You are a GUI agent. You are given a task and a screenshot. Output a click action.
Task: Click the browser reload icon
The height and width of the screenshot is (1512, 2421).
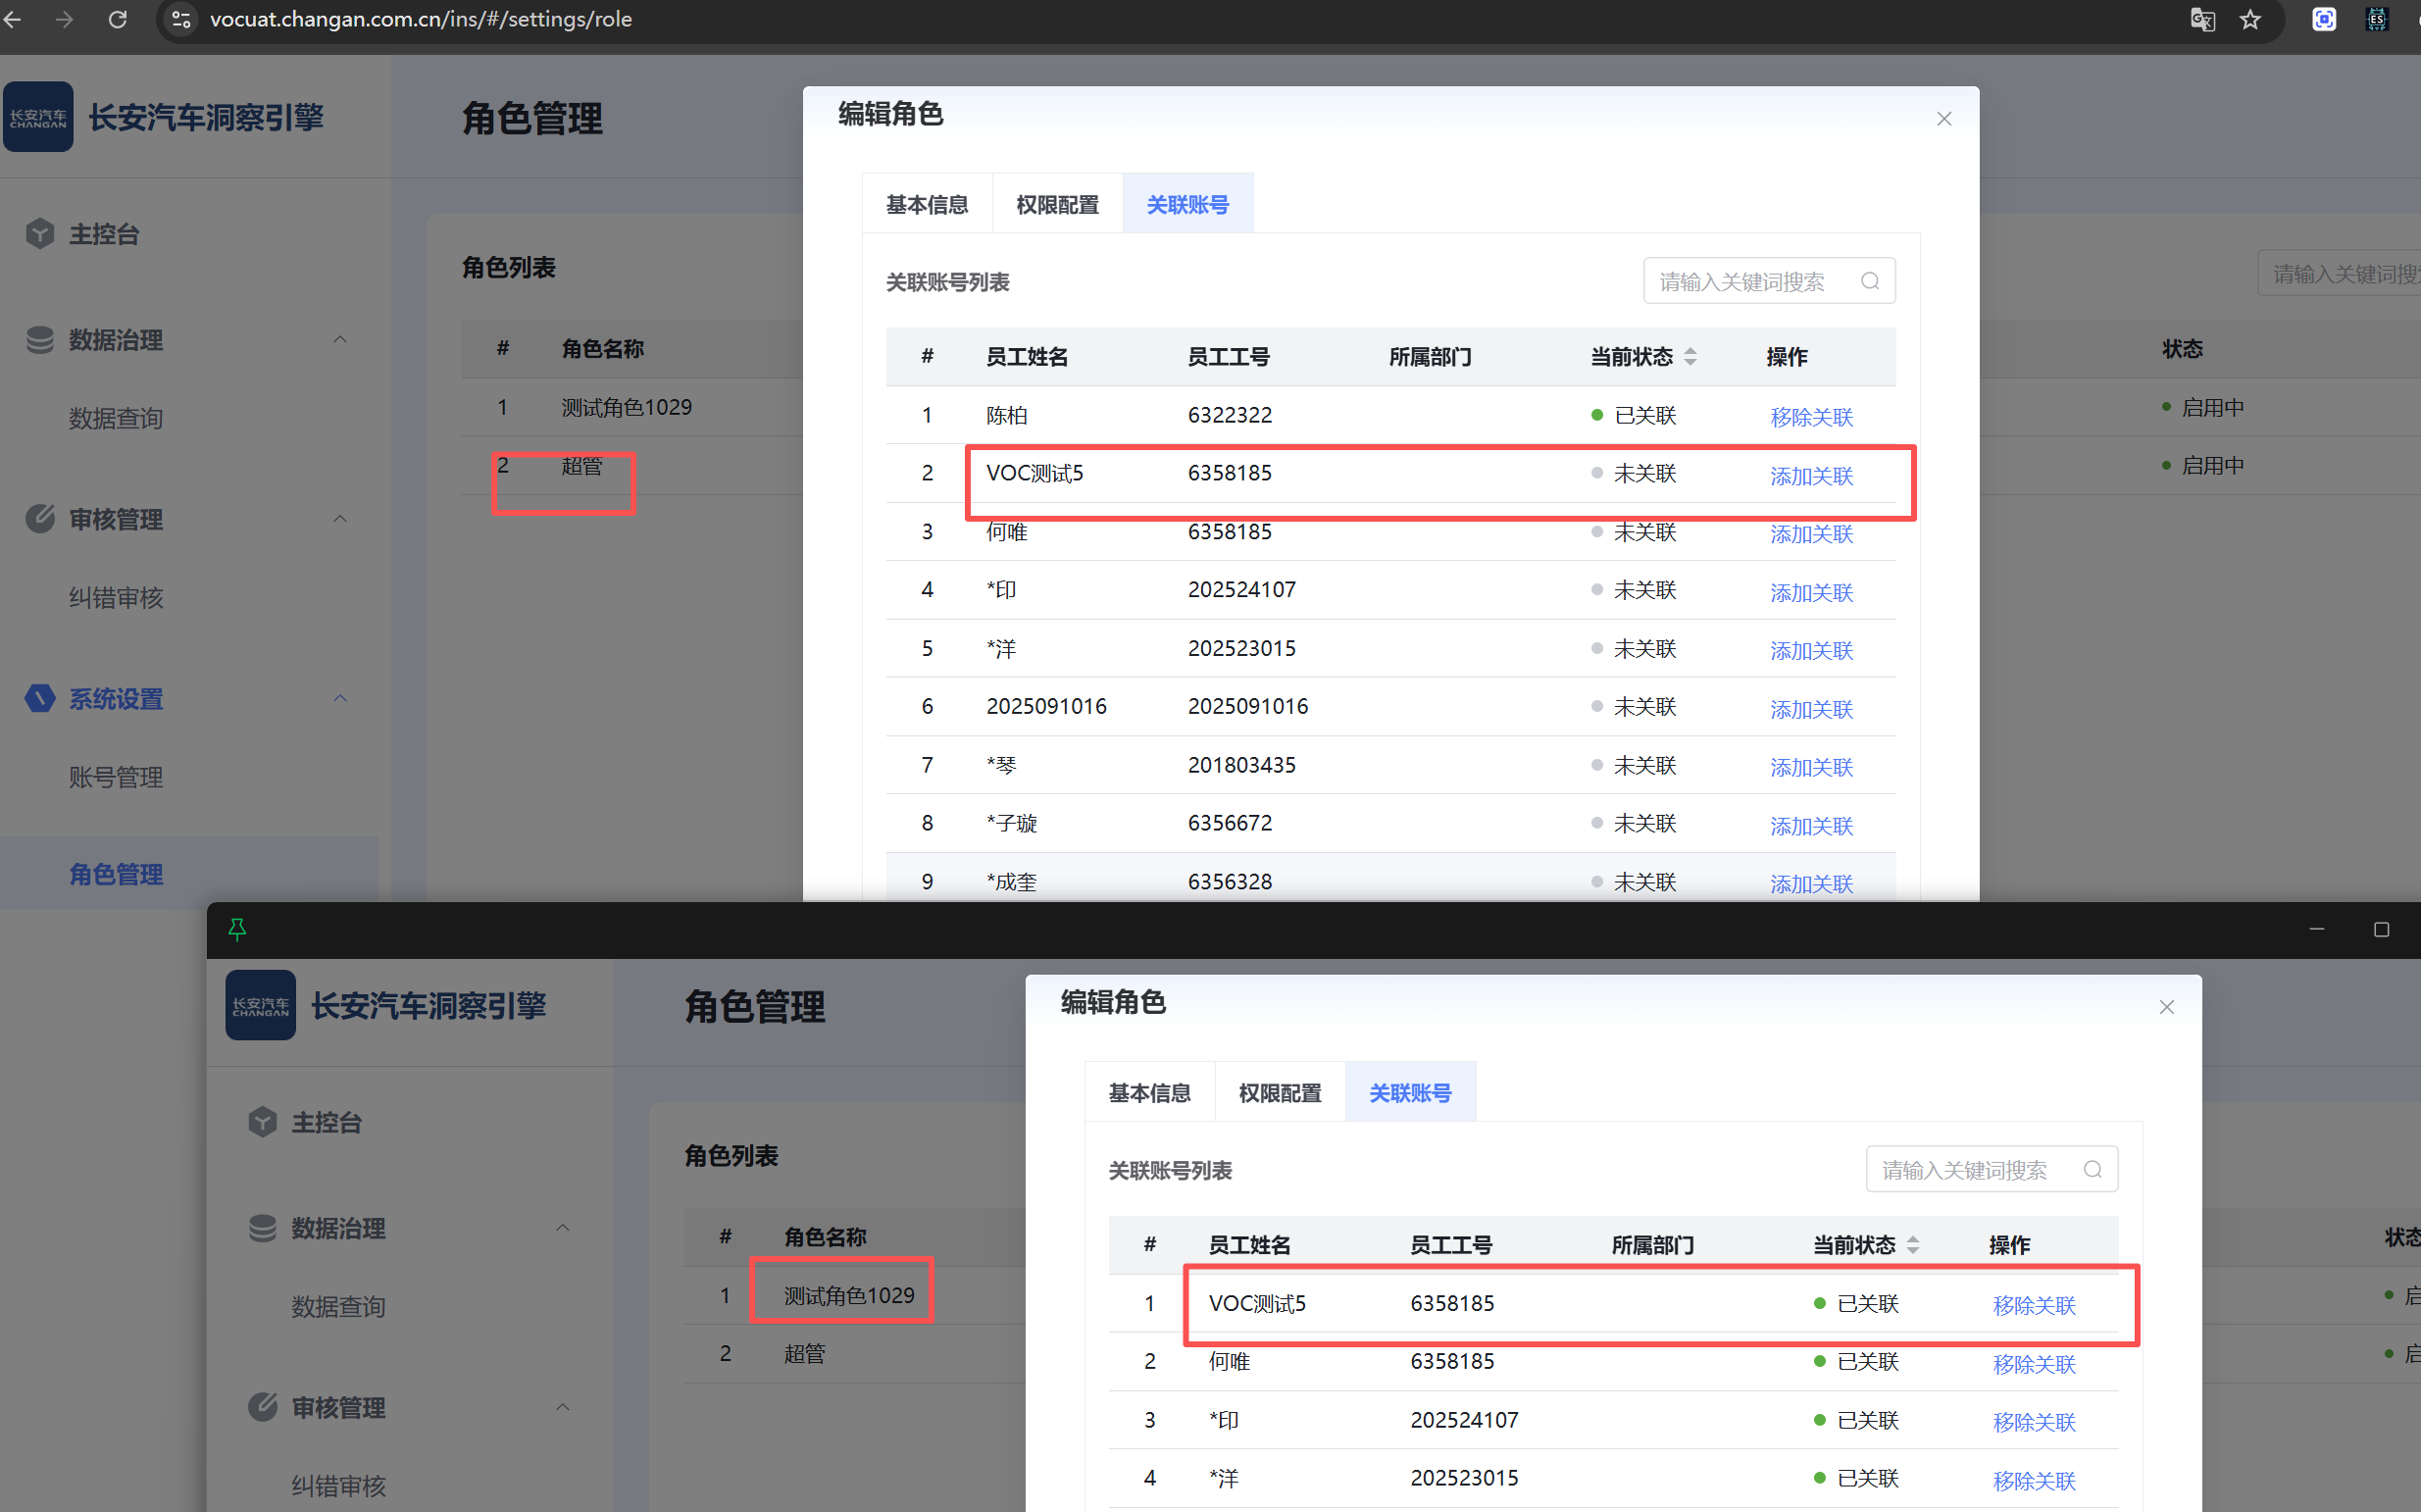pos(118,19)
